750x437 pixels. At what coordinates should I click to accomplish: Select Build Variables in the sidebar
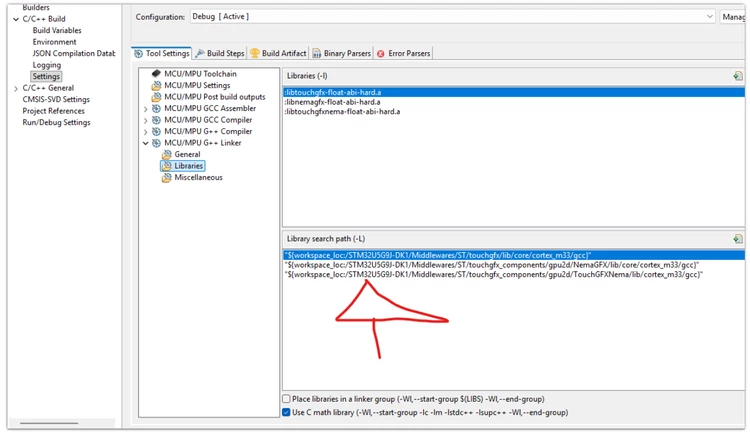pyautogui.click(x=57, y=30)
